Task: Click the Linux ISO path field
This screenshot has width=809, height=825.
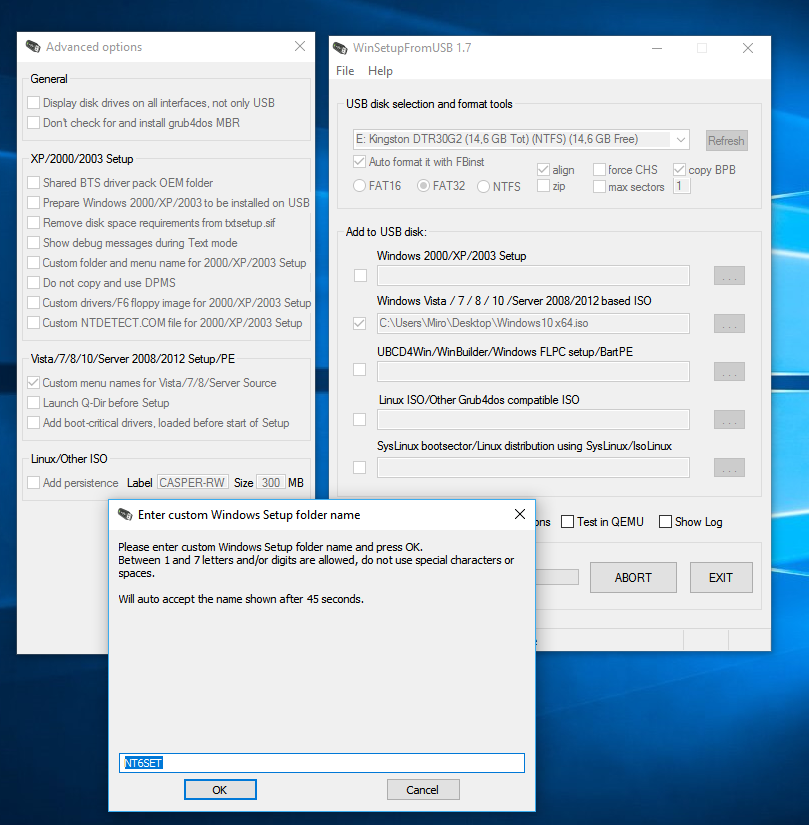Action: point(533,419)
